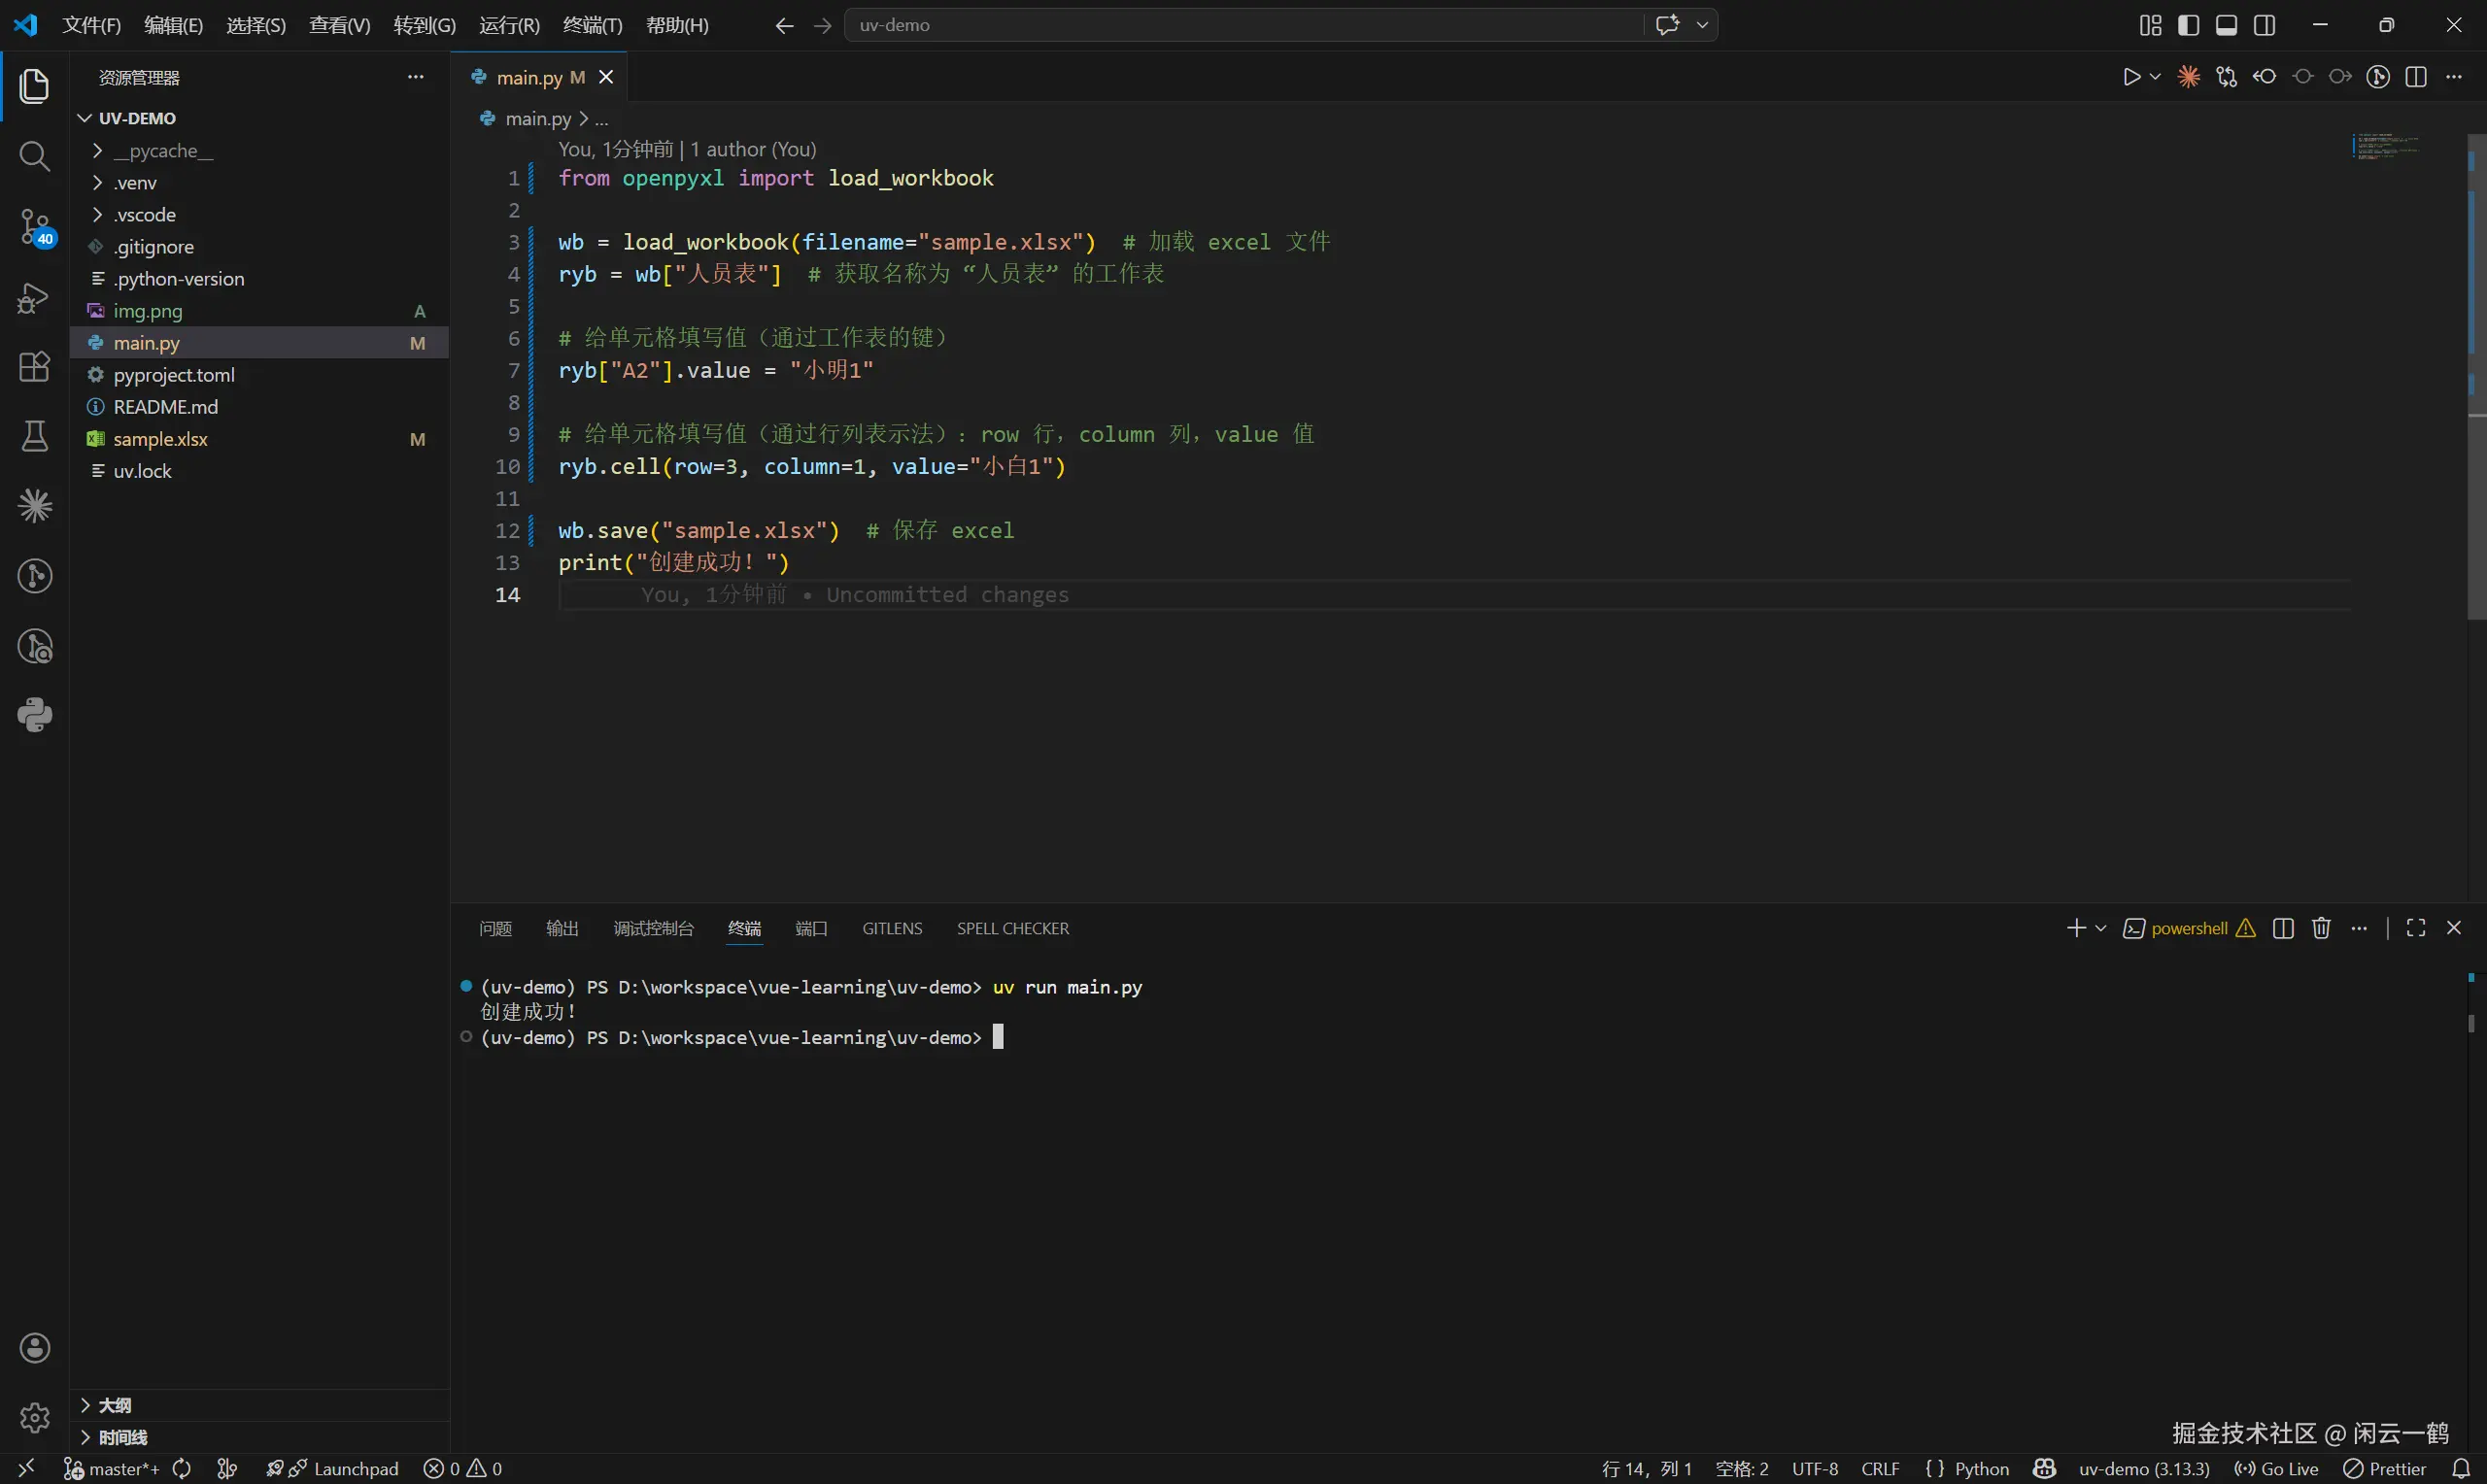
Task: Expand the 大纲 outline section
Action: pyautogui.click(x=114, y=1405)
